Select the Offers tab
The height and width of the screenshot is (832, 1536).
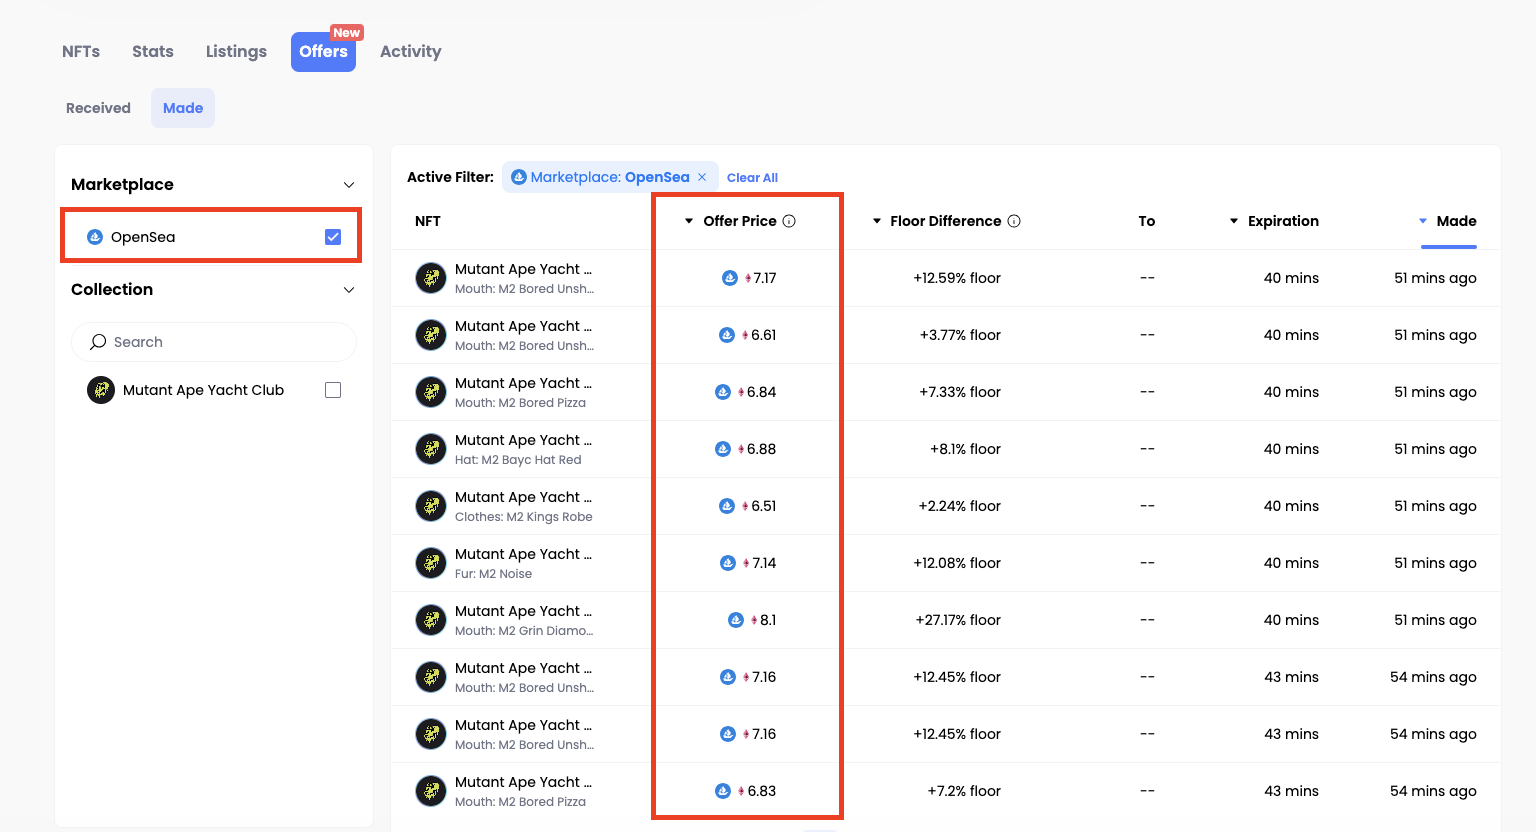pos(323,52)
